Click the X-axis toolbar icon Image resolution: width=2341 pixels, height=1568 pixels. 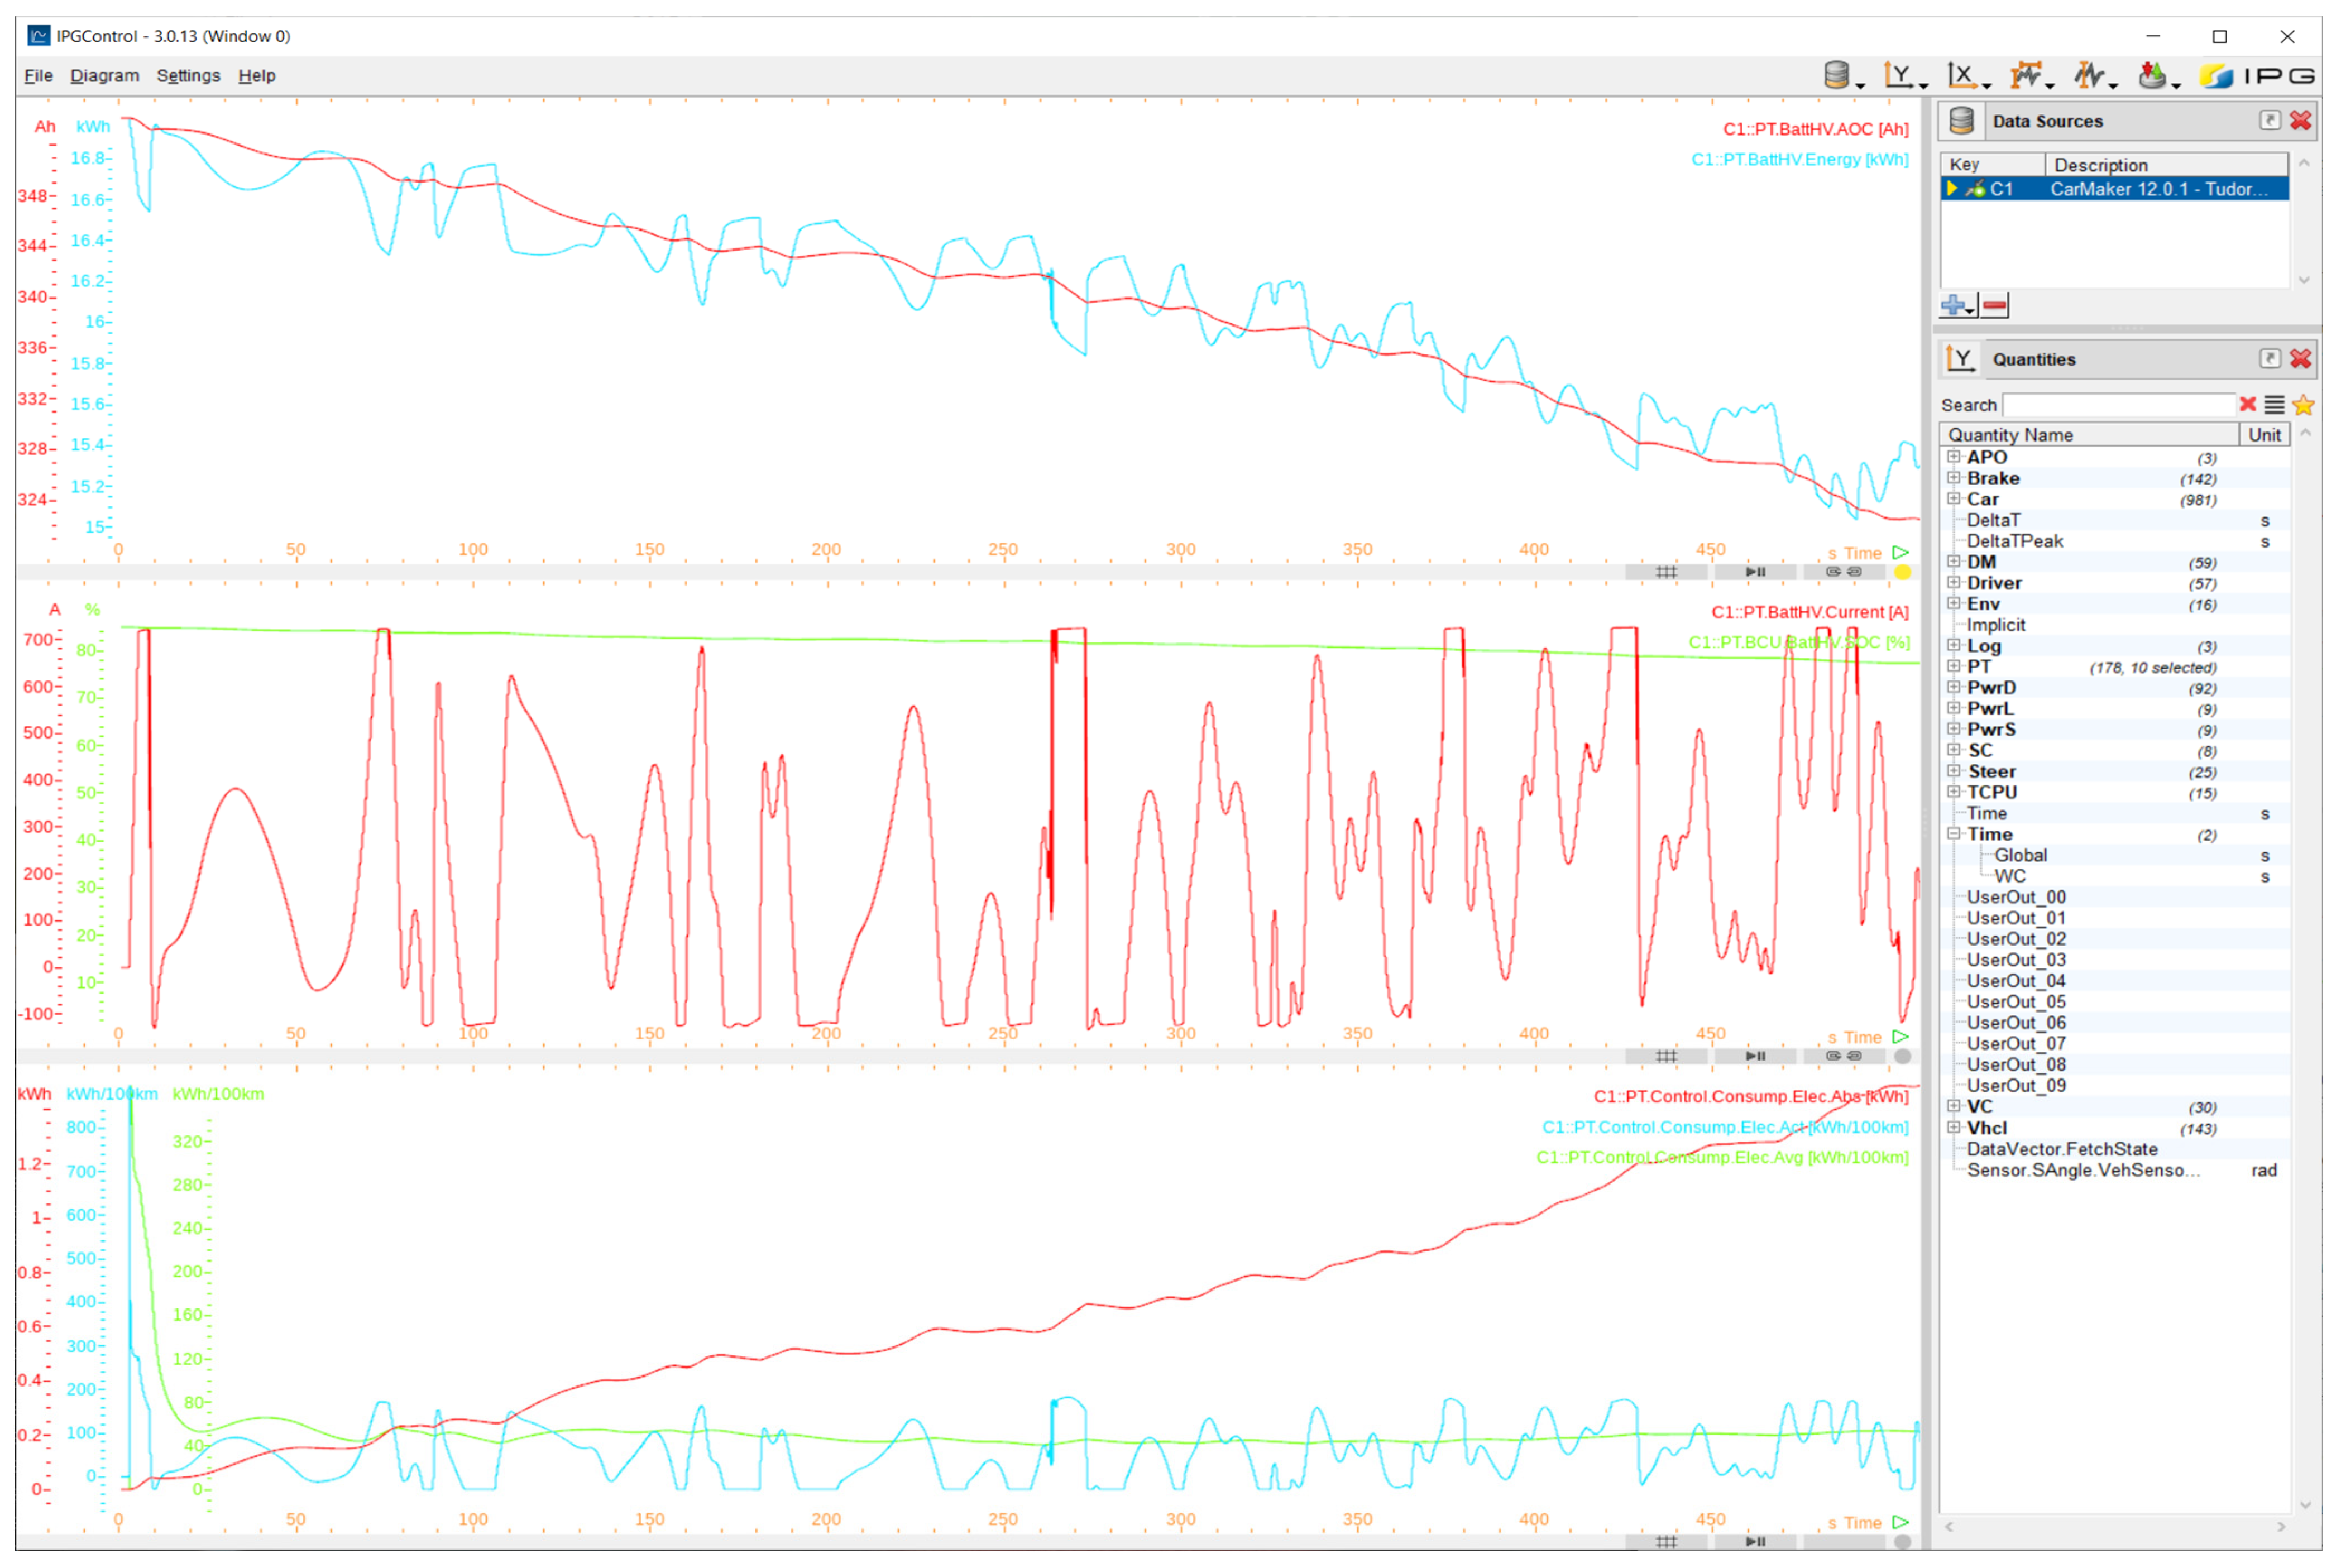pyautogui.click(x=1960, y=75)
